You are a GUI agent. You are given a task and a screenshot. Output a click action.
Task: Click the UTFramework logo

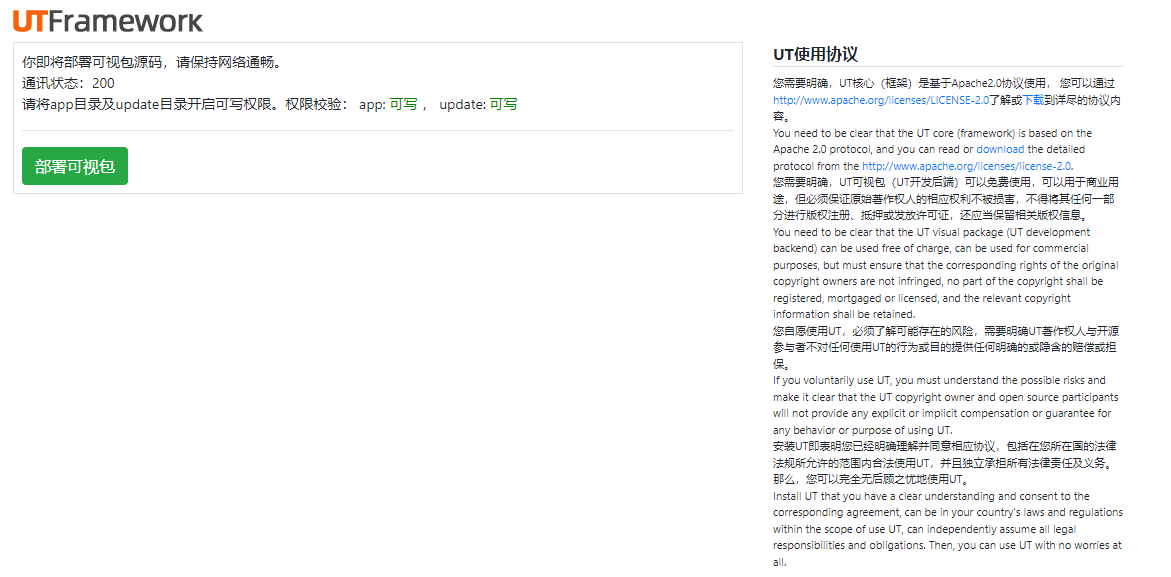pos(108,20)
